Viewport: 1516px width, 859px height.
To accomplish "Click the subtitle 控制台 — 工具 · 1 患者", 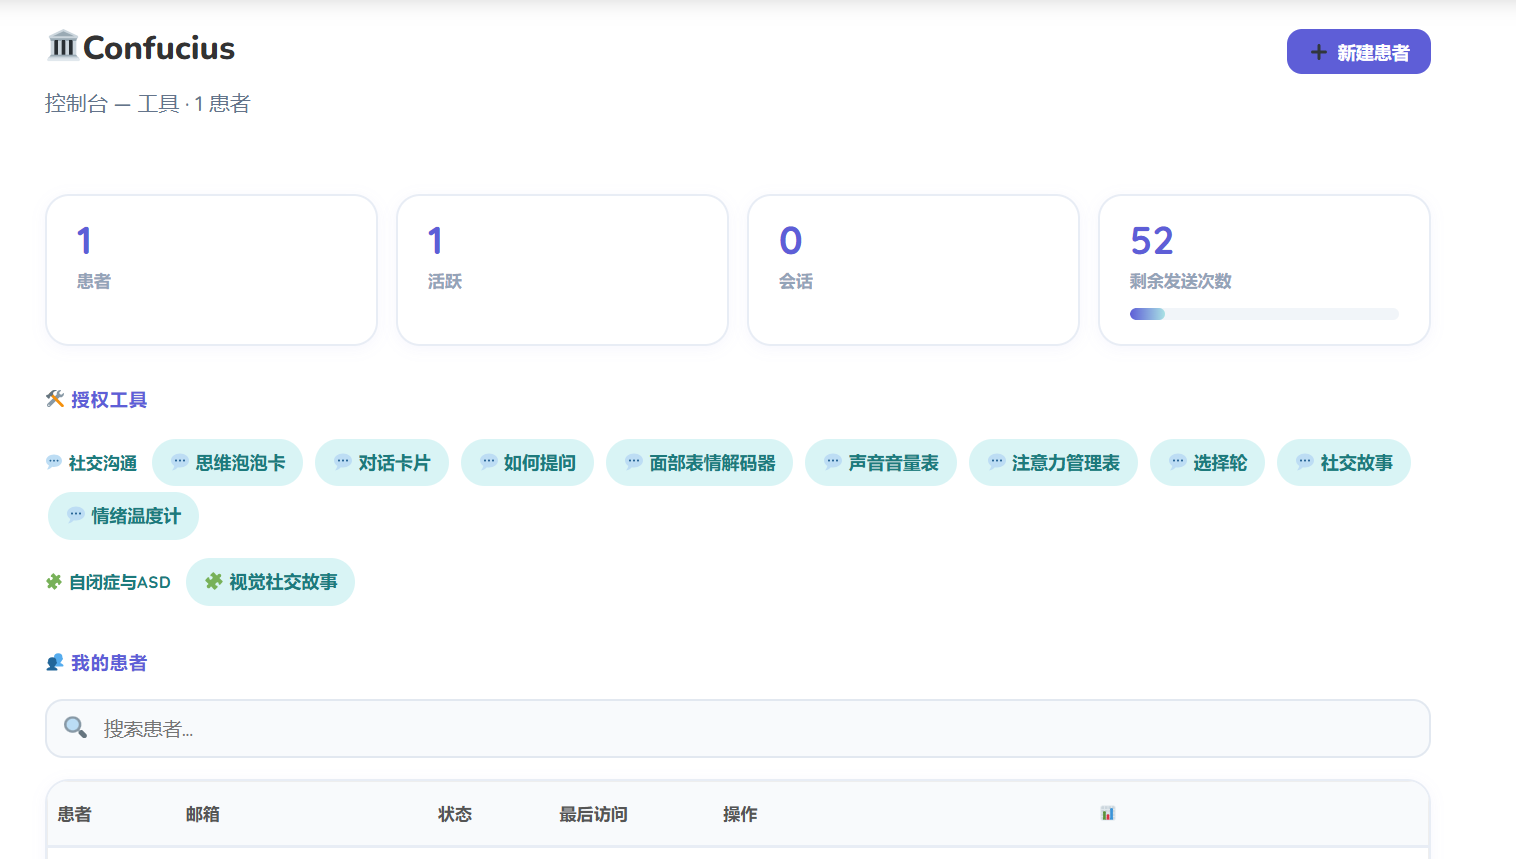I will 148,104.
